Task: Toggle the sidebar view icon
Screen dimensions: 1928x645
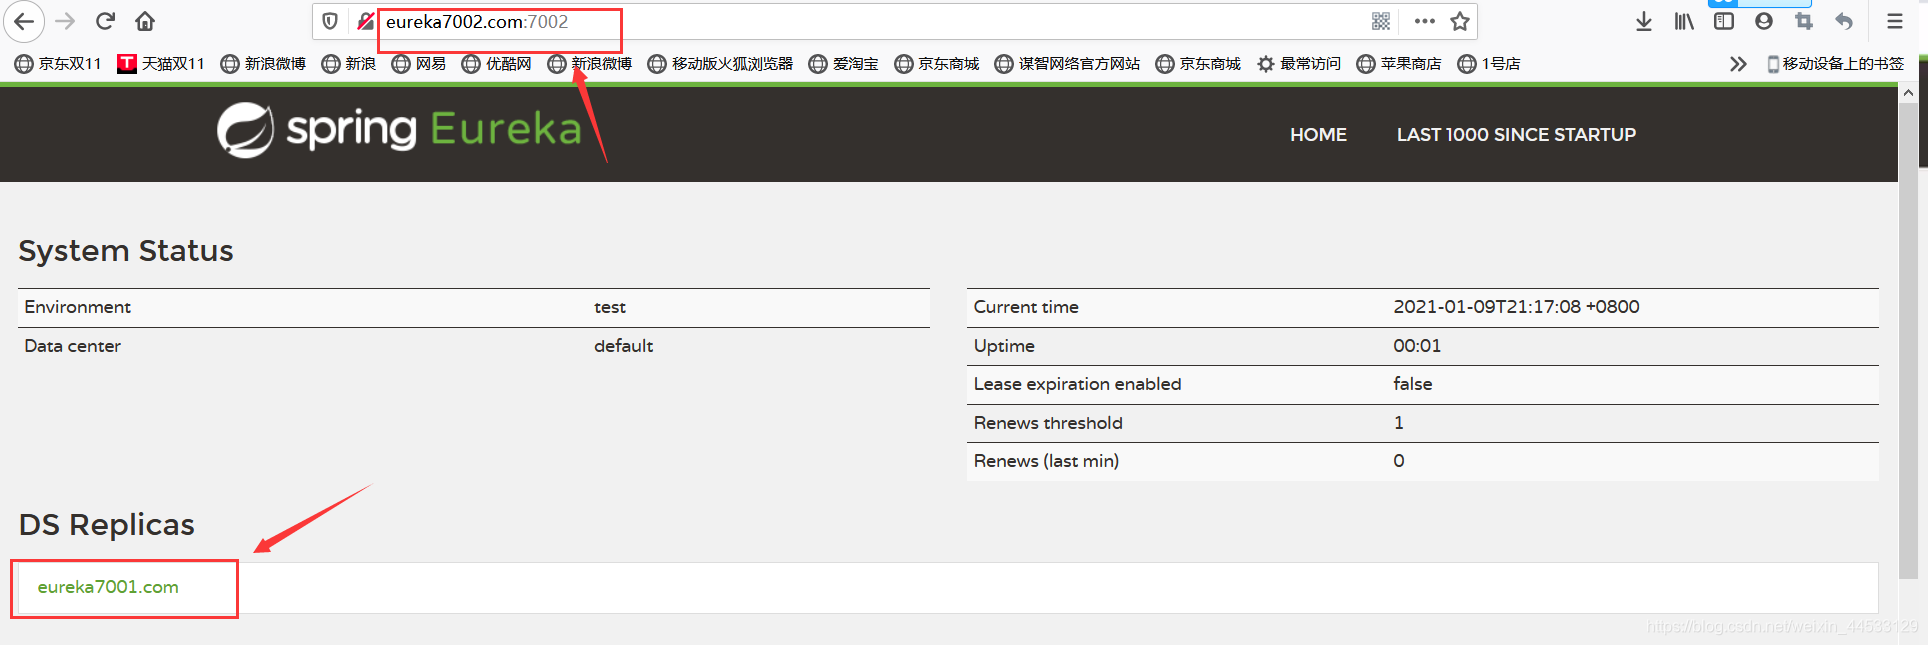Action: point(1724,21)
